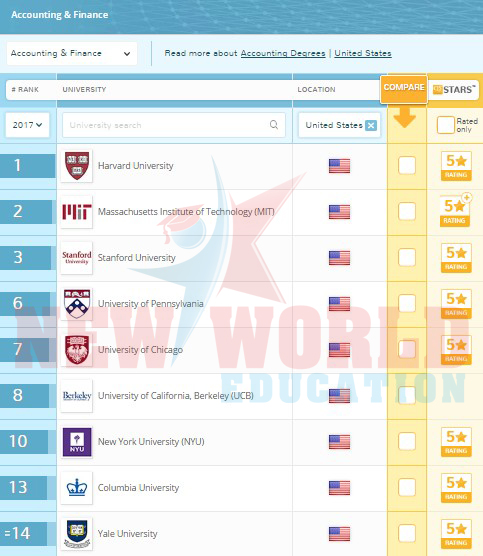The width and height of the screenshot is (483, 556).
Task: Open NYU's 5 star rating badge
Action: point(456,442)
